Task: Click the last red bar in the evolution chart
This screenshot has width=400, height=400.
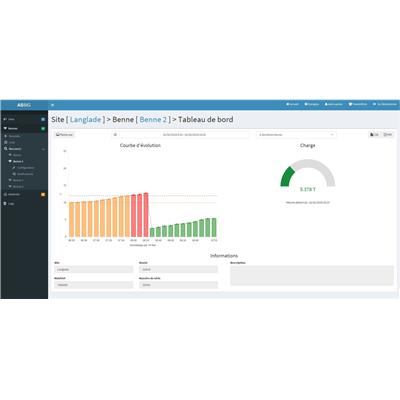Action: pos(146,215)
